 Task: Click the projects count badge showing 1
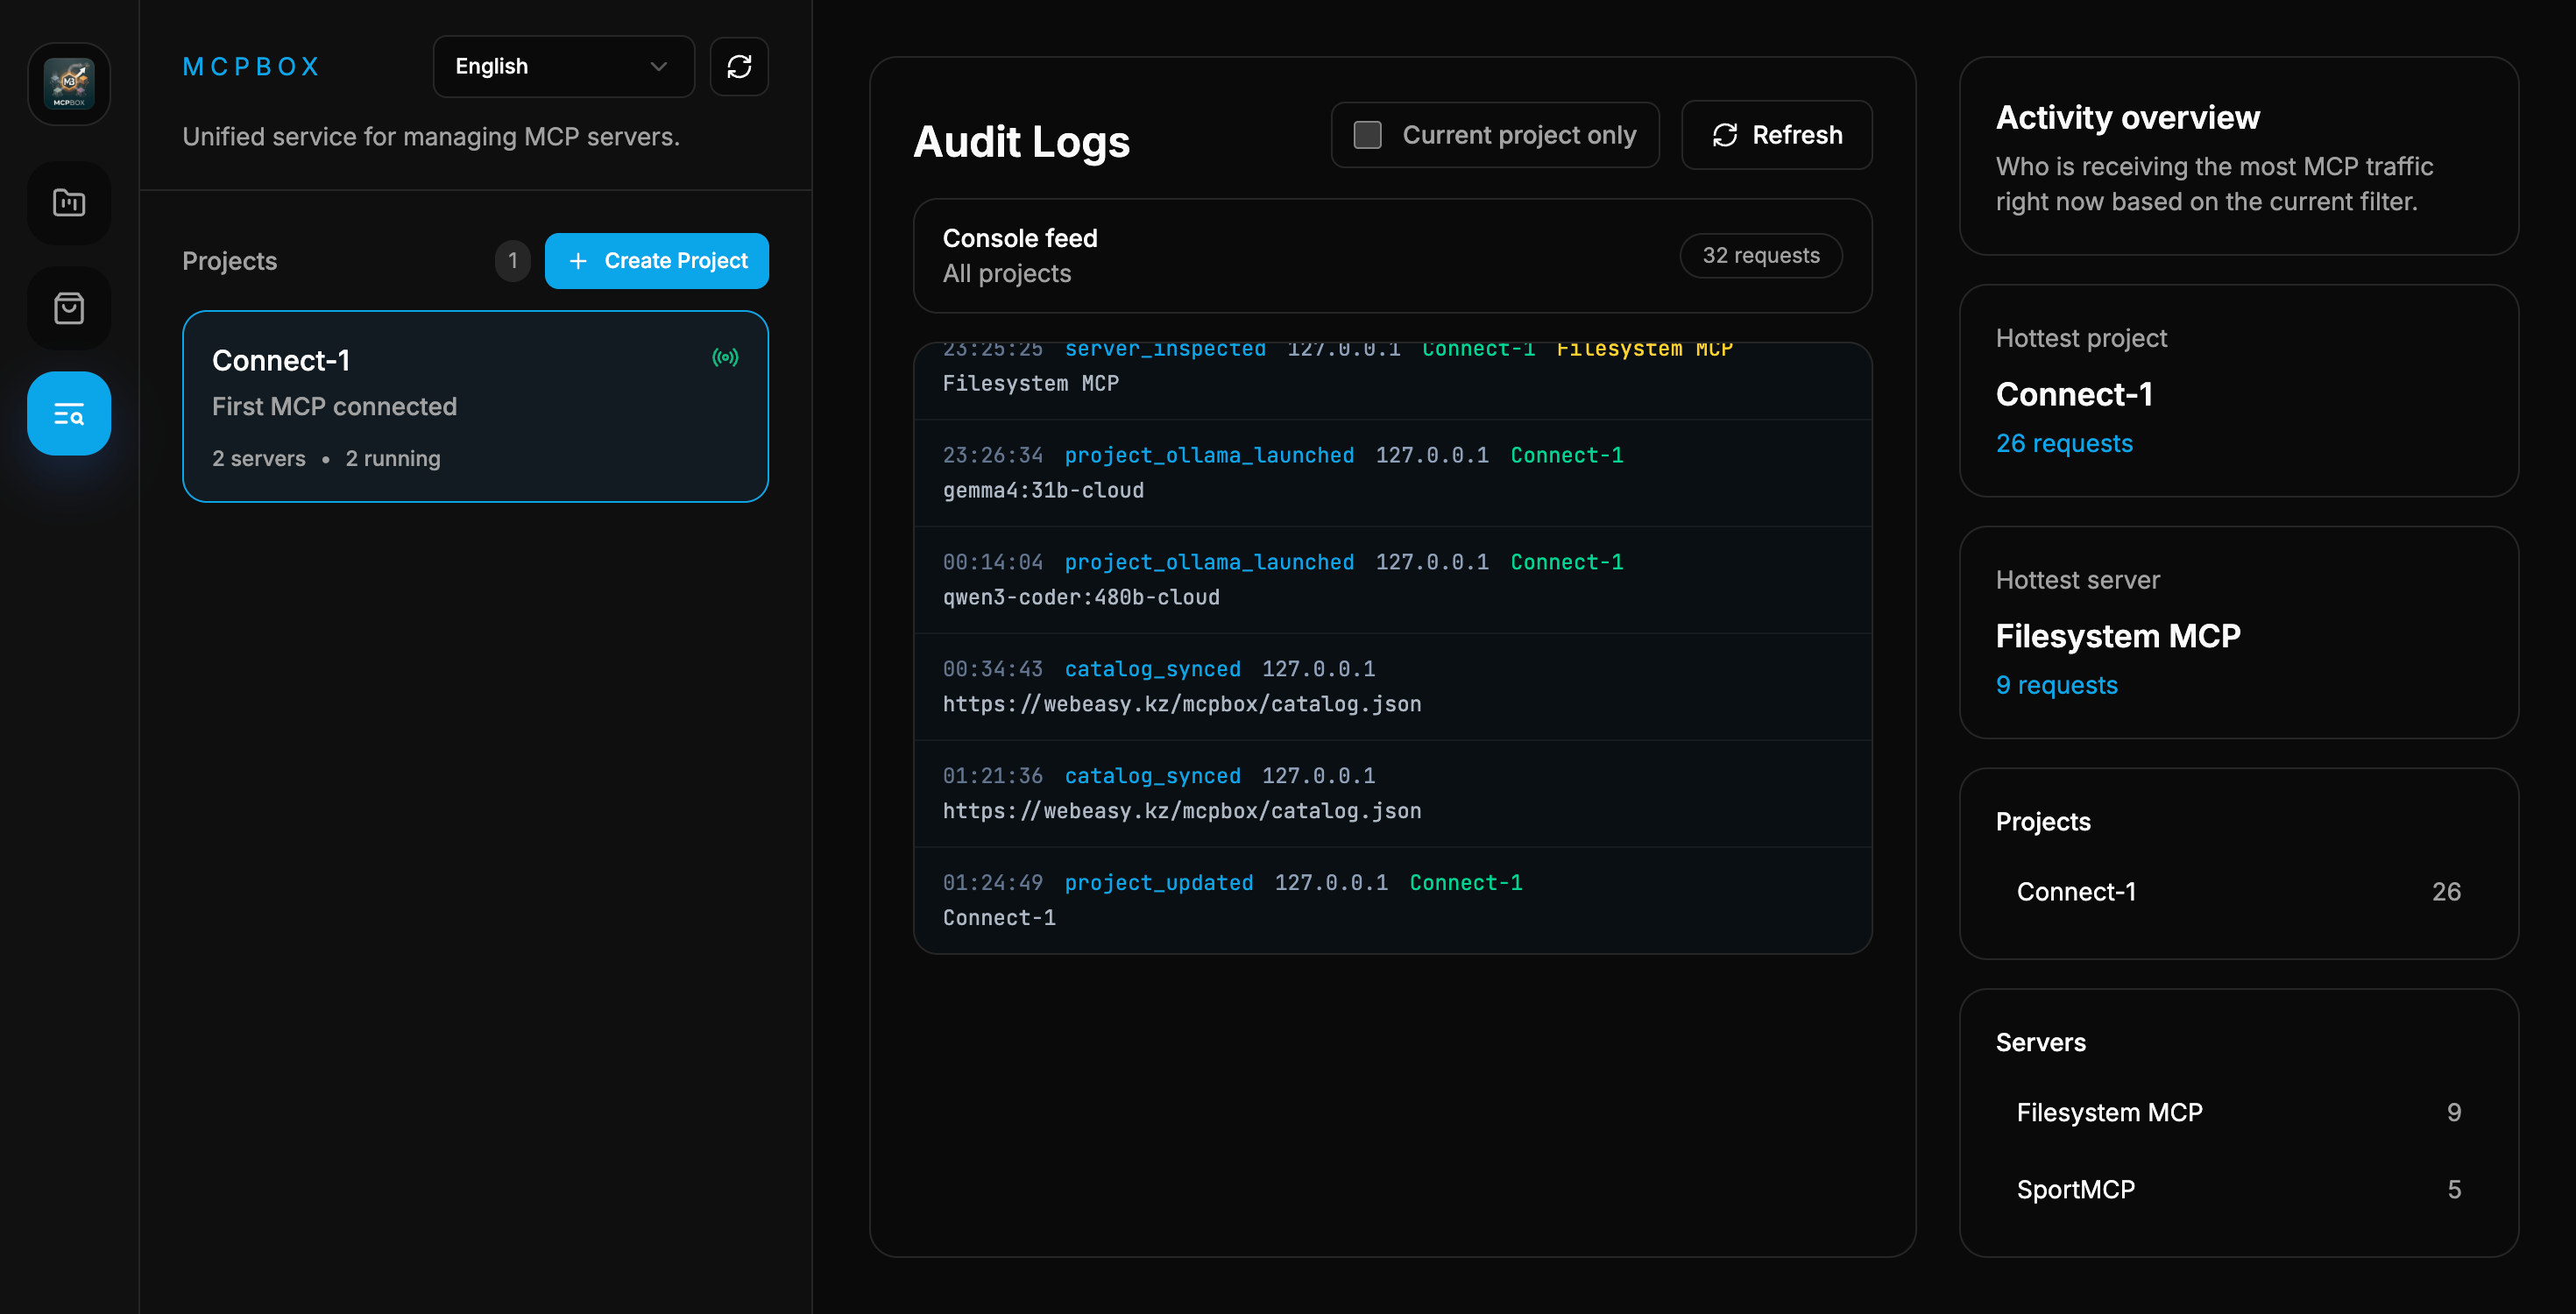pyautogui.click(x=512, y=261)
